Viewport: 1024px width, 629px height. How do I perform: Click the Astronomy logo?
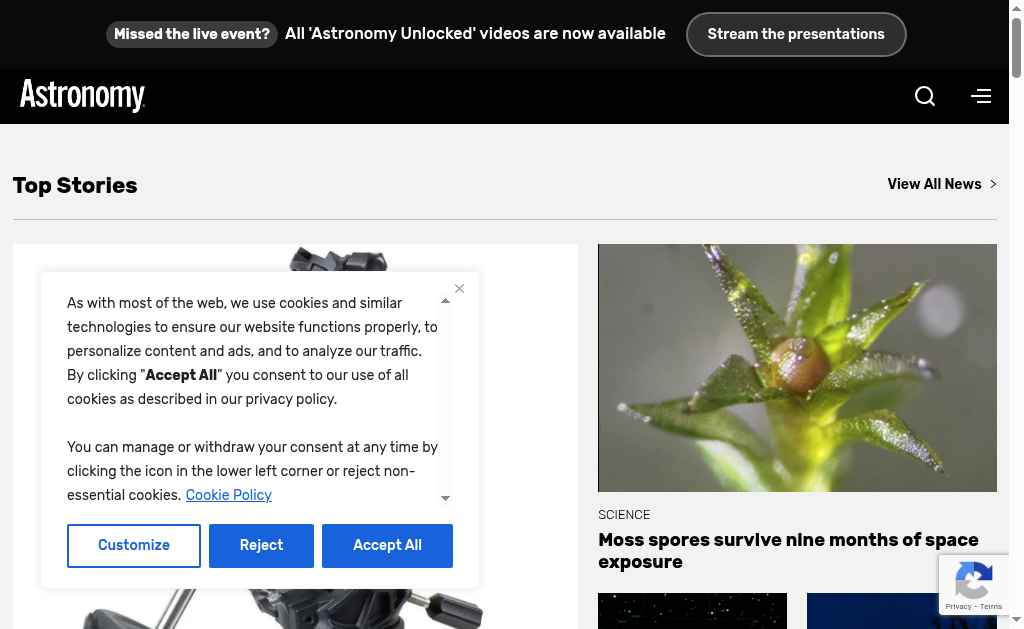point(82,96)
